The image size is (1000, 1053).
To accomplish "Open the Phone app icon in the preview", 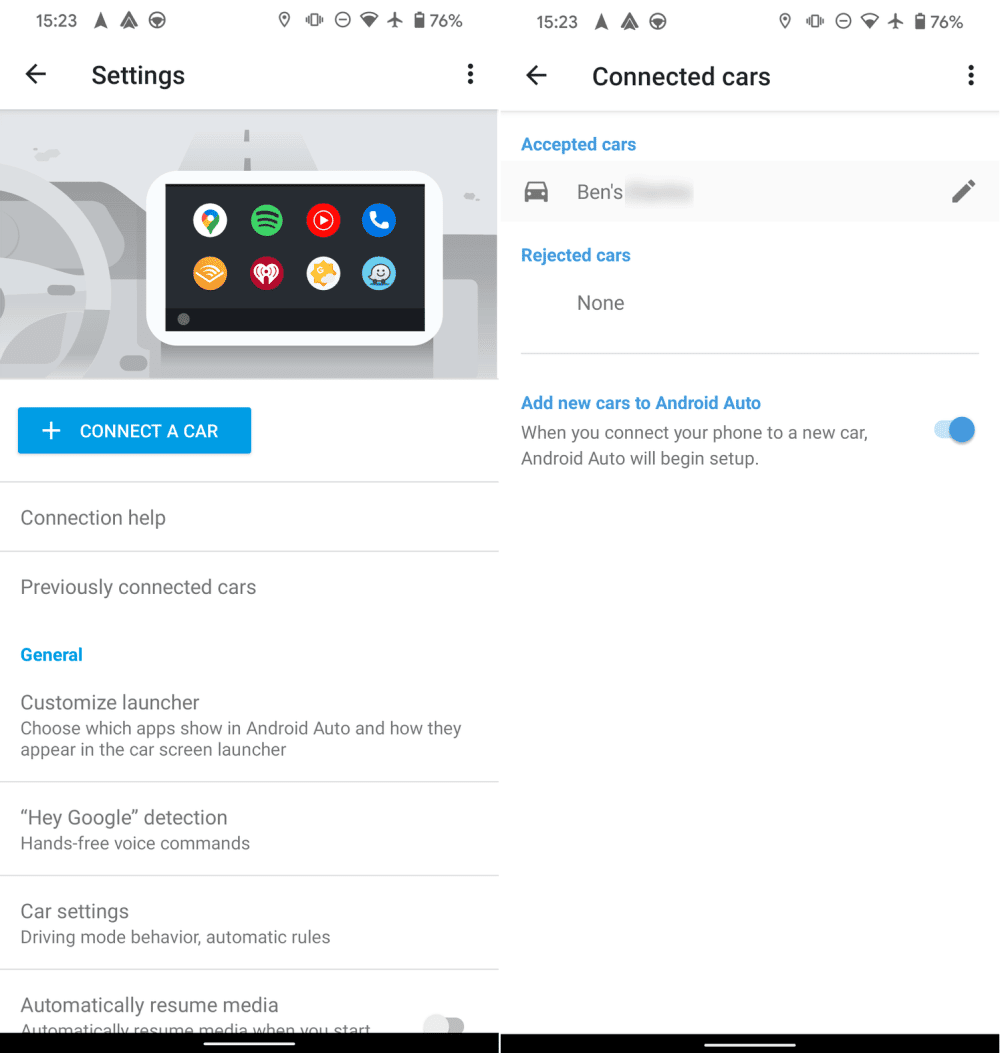I will pos(378,221).
